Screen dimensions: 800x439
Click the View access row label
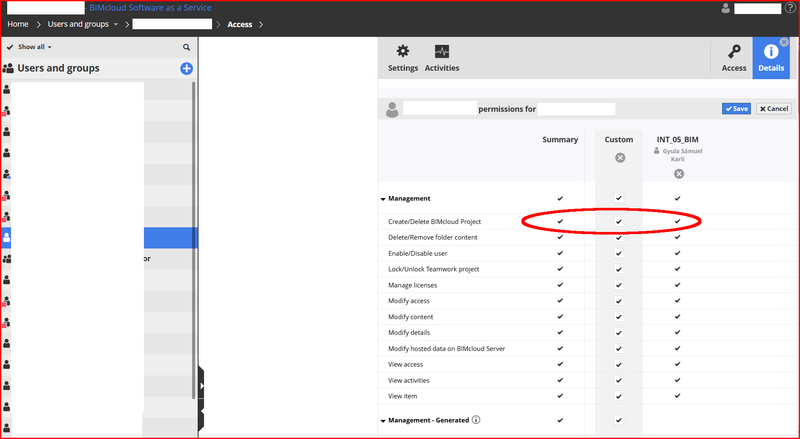(x=406, y=364)
